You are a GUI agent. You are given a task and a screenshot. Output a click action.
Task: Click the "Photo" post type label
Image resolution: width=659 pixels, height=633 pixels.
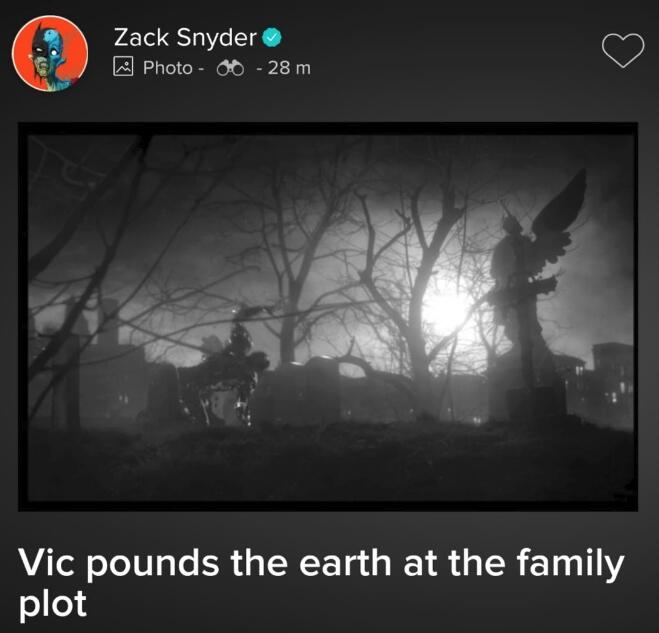(168, 68)
